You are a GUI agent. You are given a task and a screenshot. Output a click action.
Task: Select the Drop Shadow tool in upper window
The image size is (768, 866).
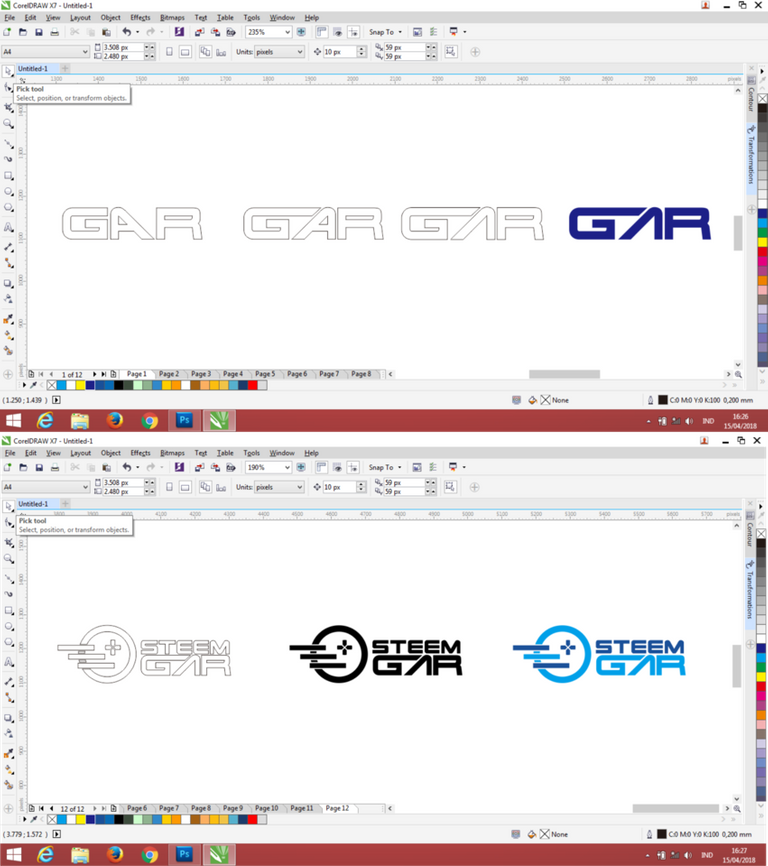click(8, 283)
